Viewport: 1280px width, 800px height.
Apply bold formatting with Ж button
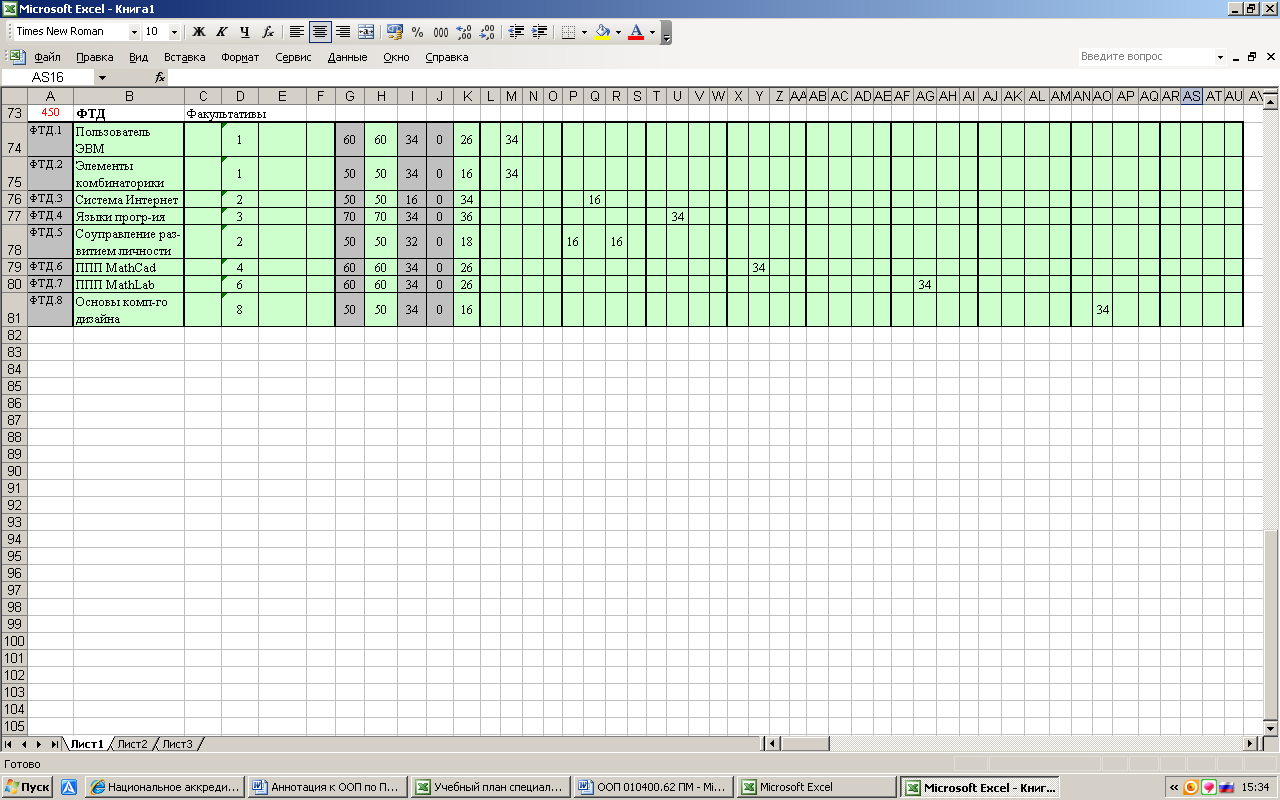click(199, 32)
